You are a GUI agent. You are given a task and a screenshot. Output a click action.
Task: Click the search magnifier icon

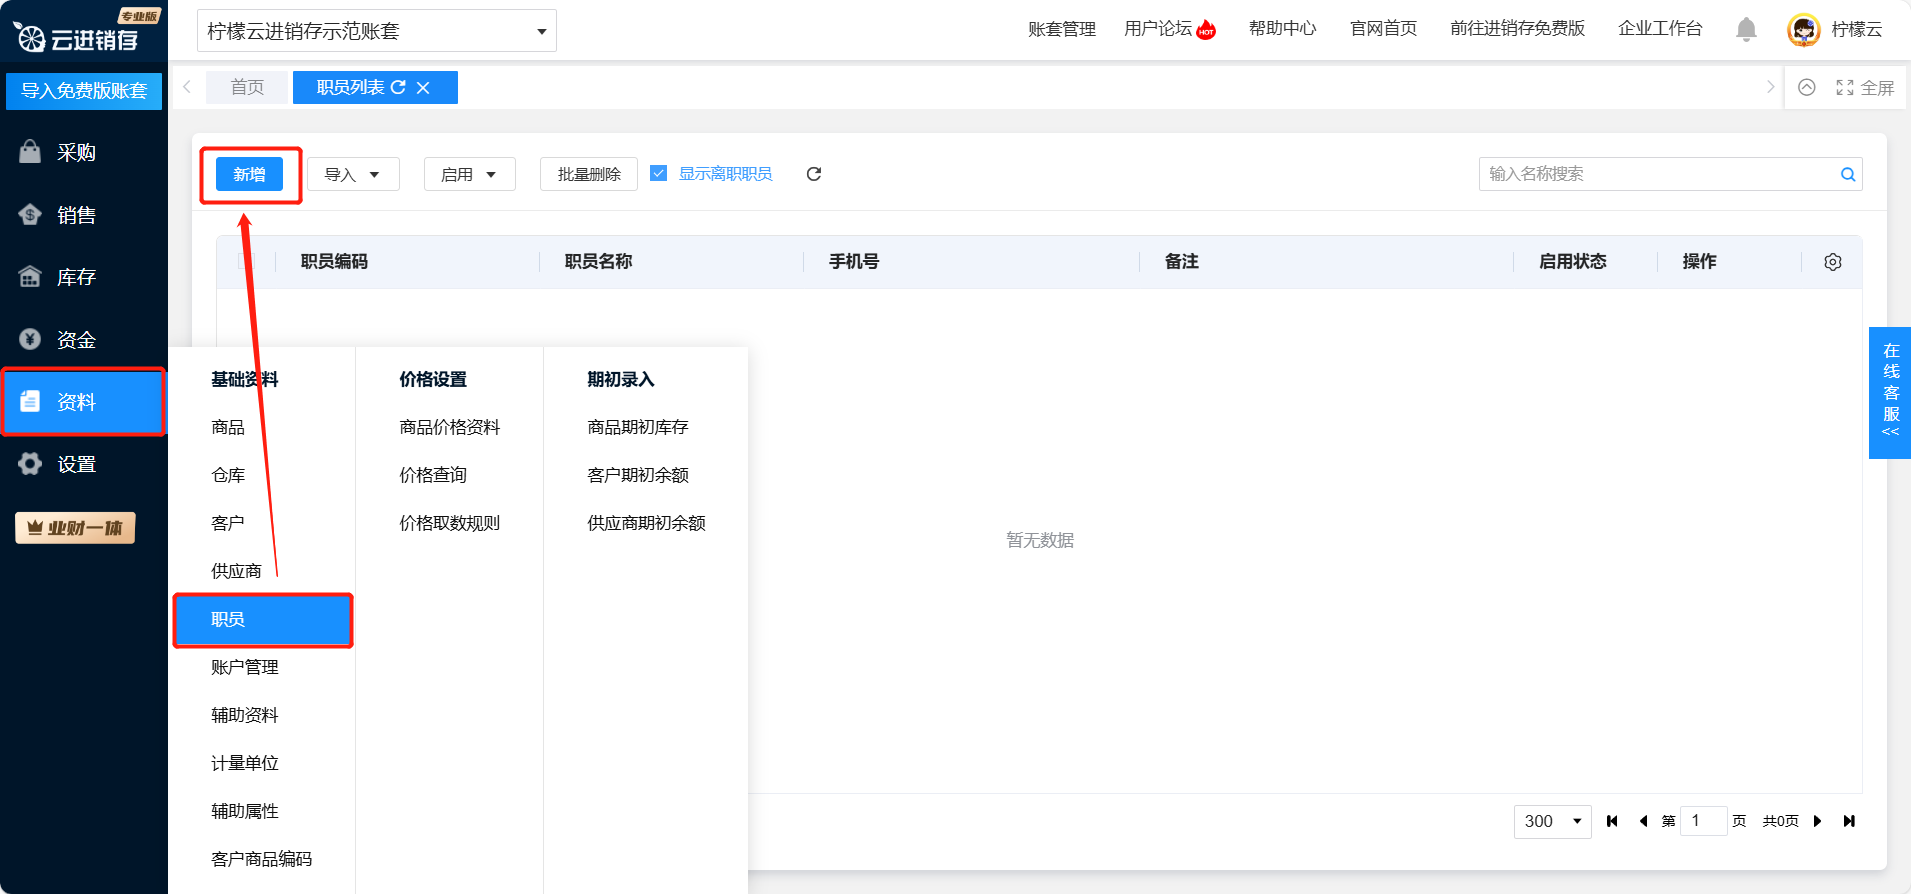pyautogui.click(x=1848, y=174)
